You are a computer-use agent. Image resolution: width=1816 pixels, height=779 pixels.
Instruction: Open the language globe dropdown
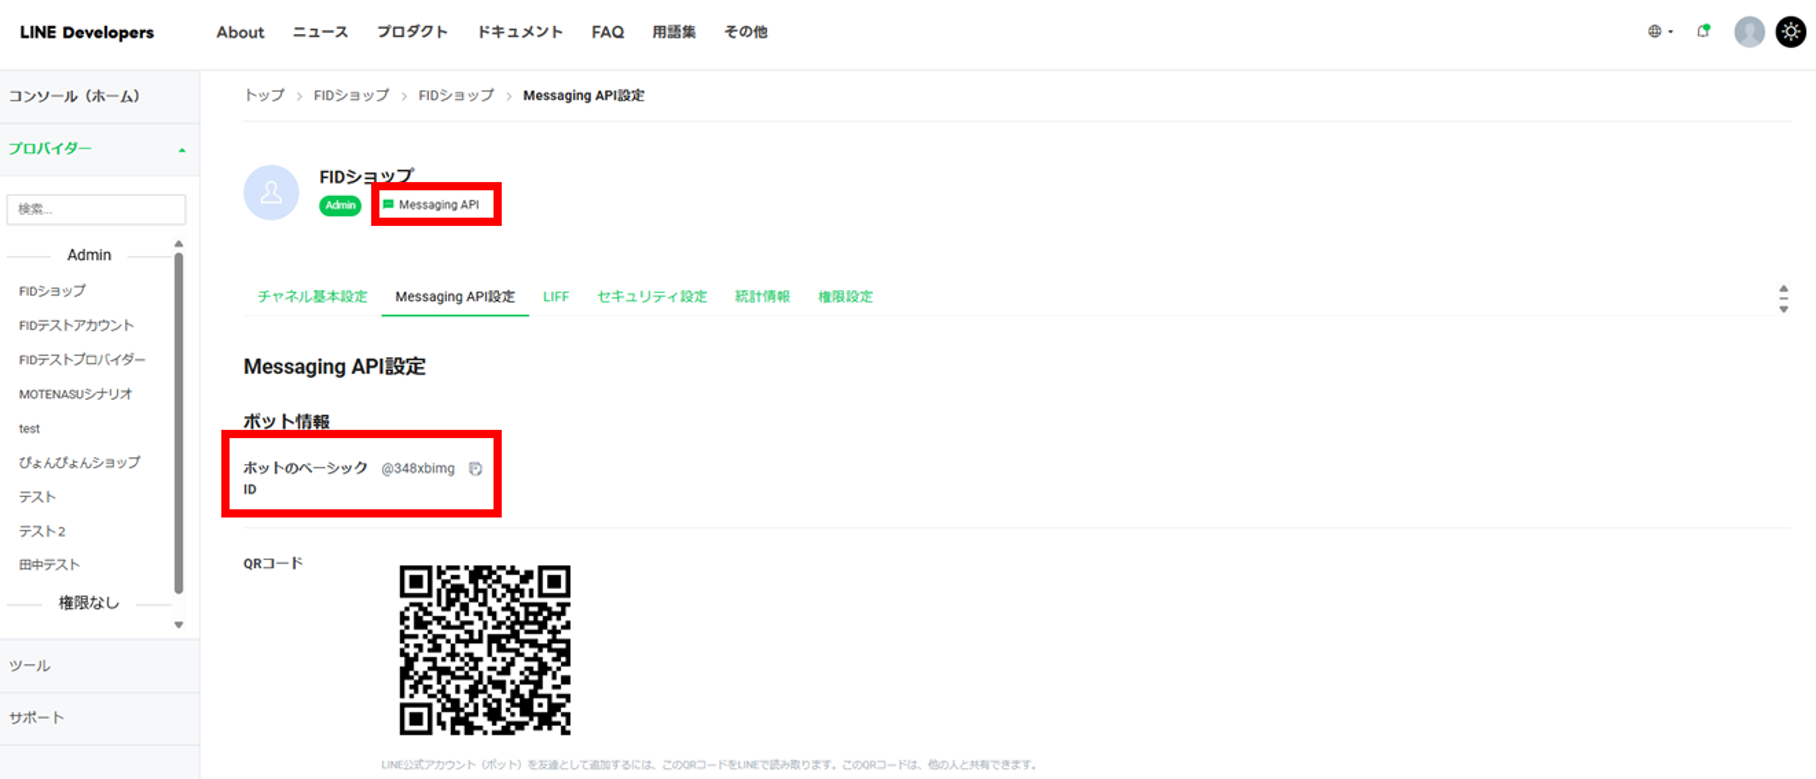pyautogui.click(x=1659, y=32)
